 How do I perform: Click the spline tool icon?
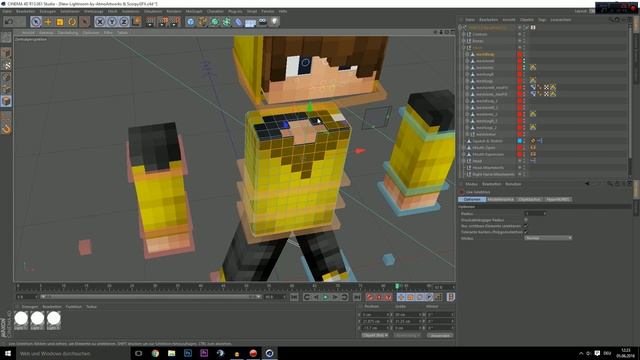point(202,22)
